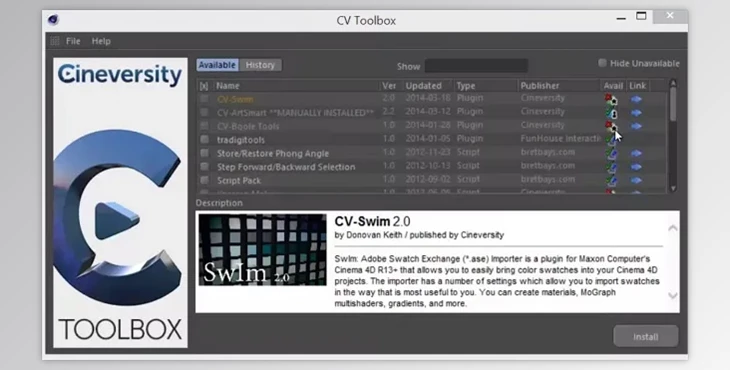Click CV-Boole Tools availability status icon

(x=610, y=126)
